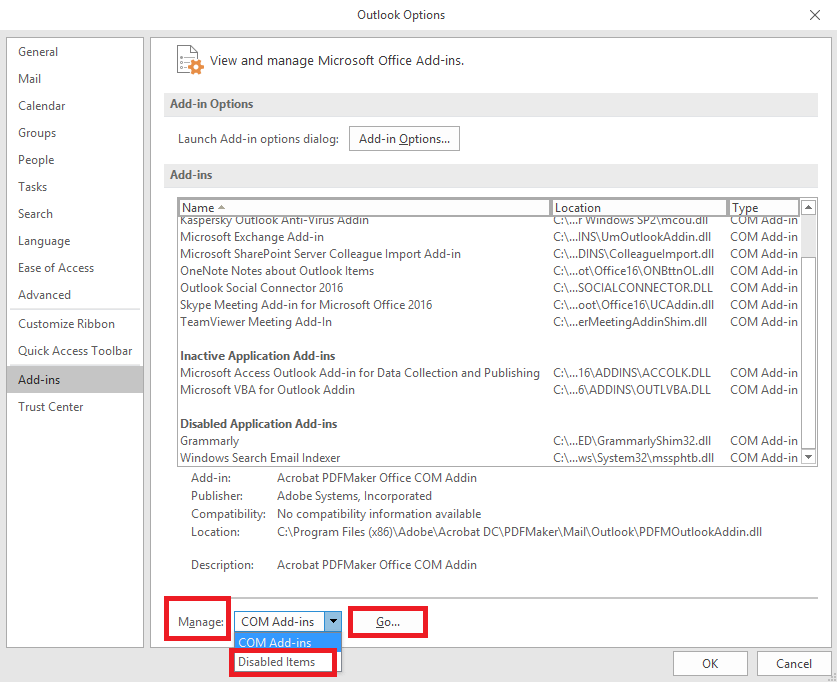Click the SOCIALCONNECTOR.DLL location cell

click(633, 288)
